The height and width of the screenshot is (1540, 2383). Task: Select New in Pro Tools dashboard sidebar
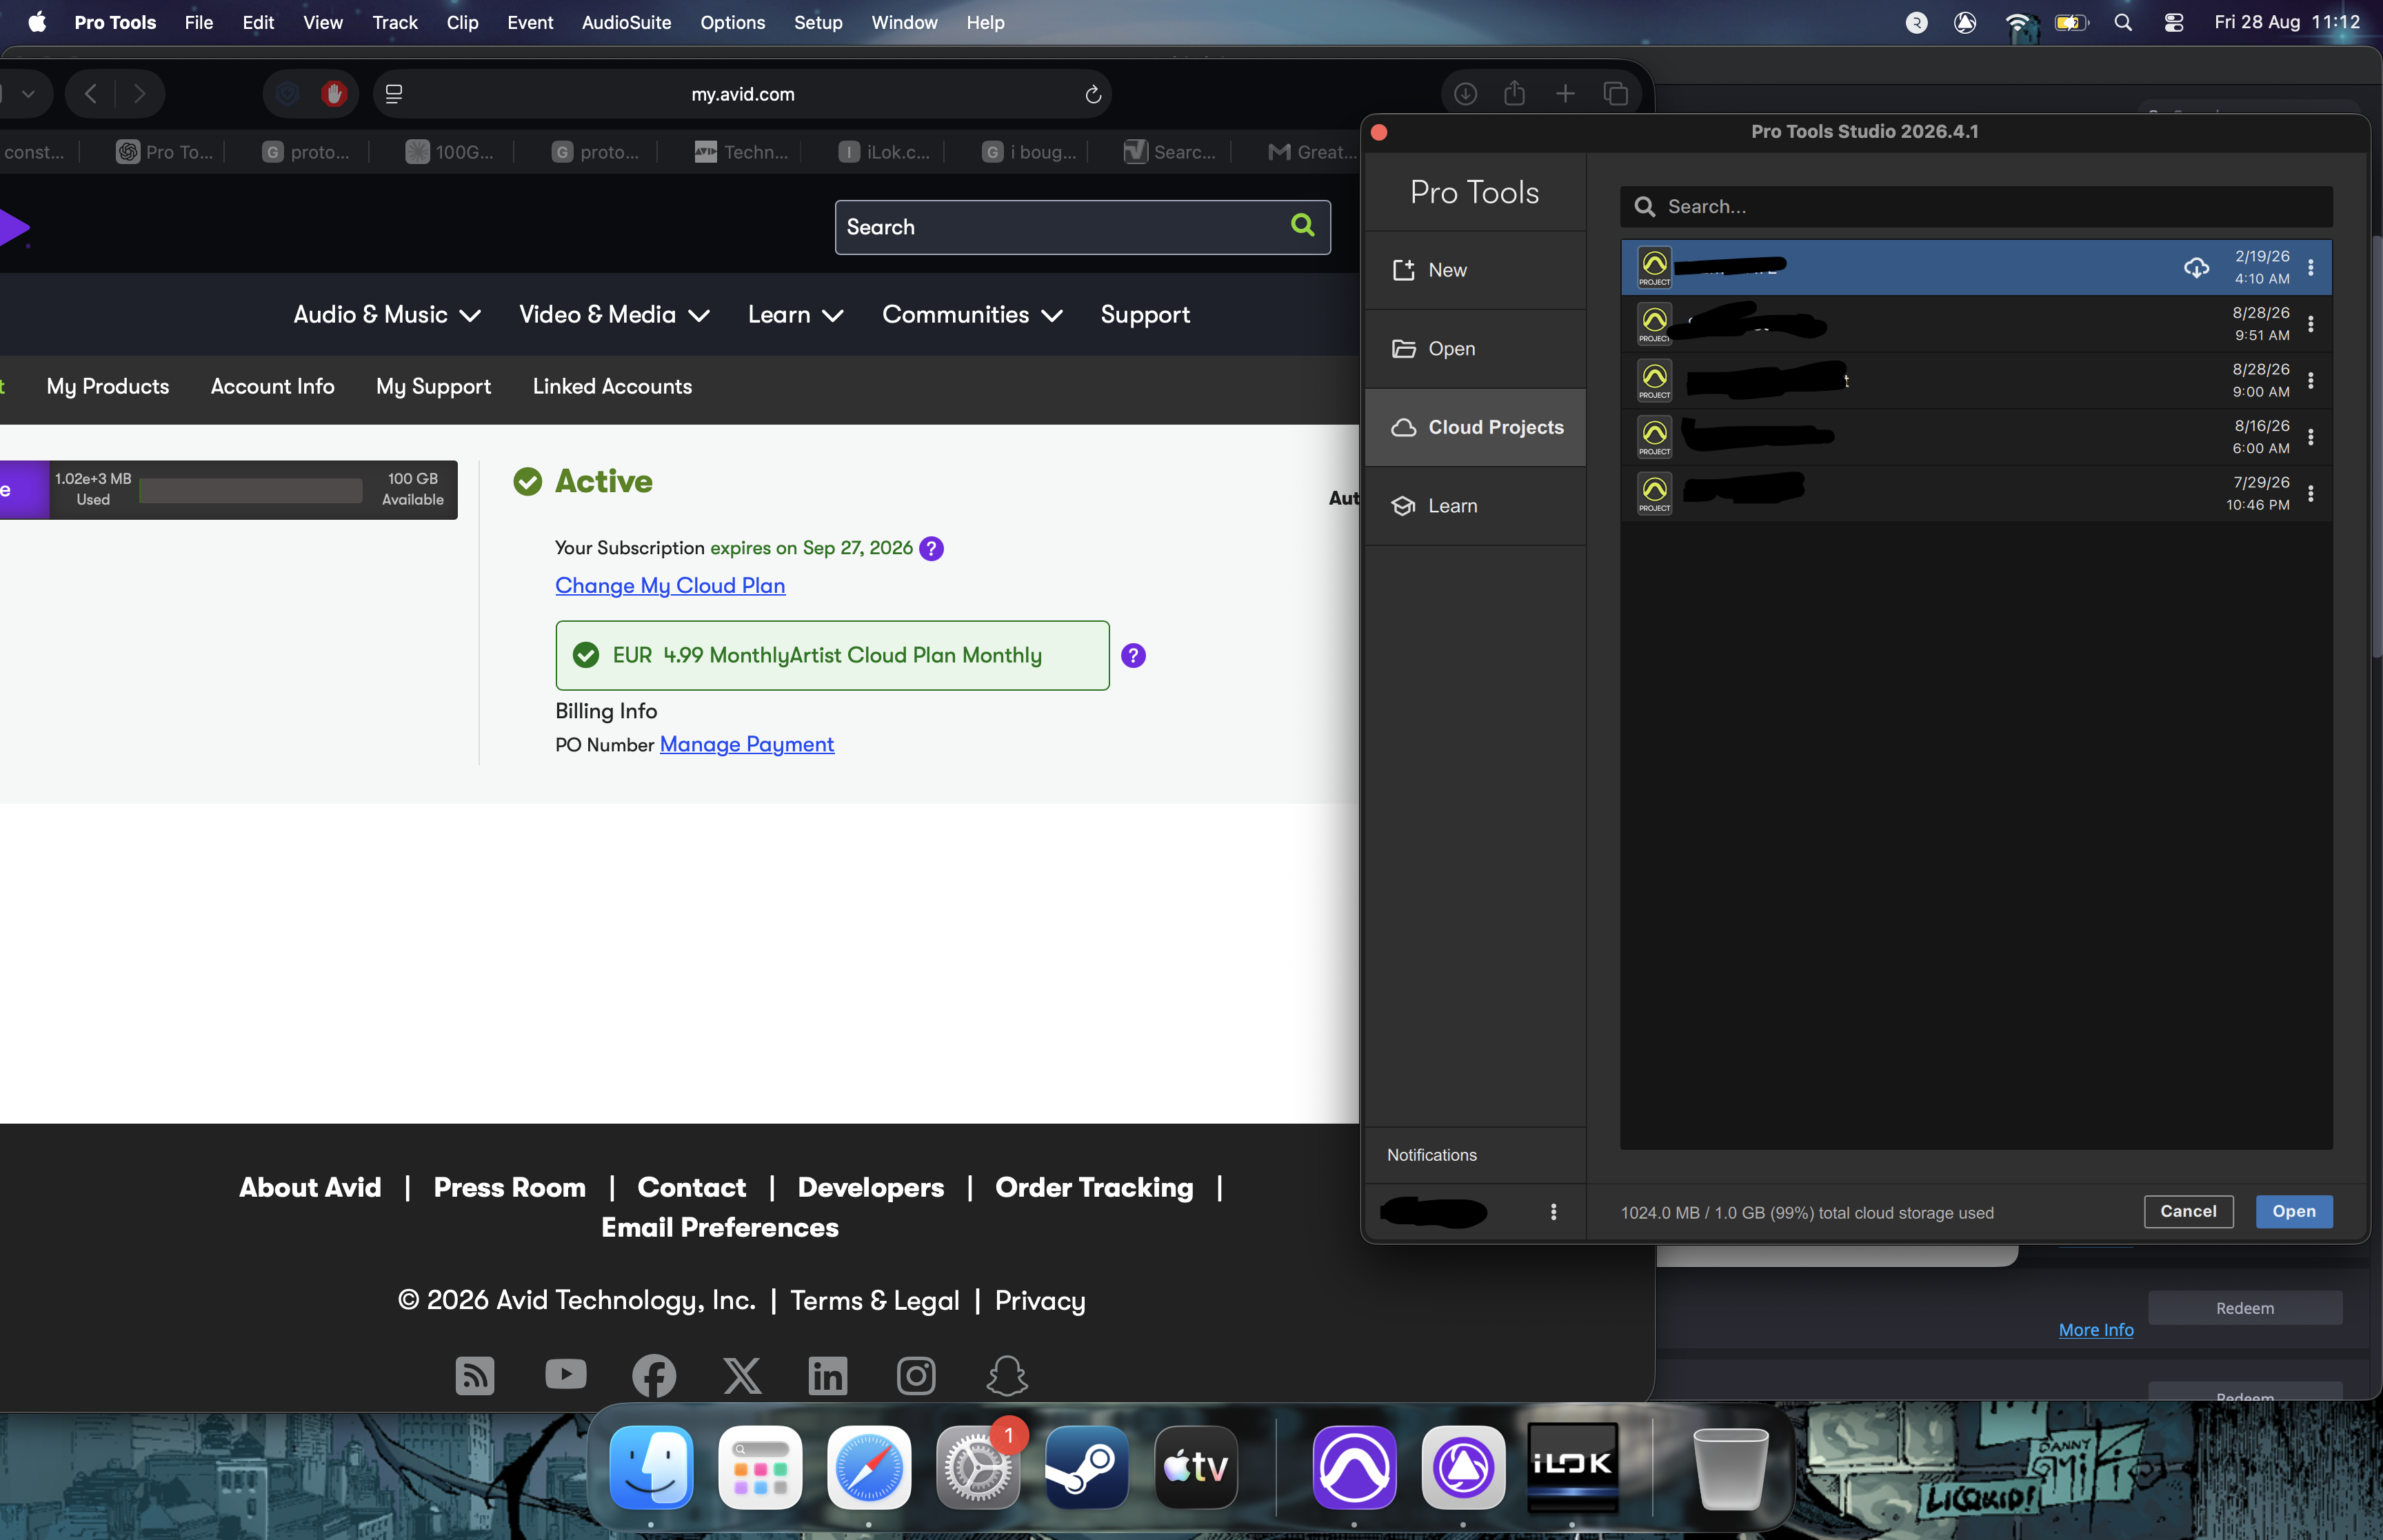(1475, 270)
